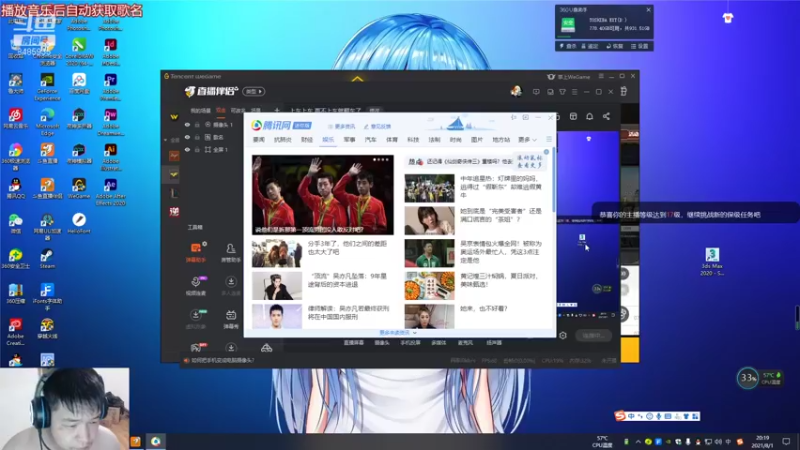Open the HelloFont desktop shortcut
Viewport: 800px width, 450px height.
tap(79, 223)
